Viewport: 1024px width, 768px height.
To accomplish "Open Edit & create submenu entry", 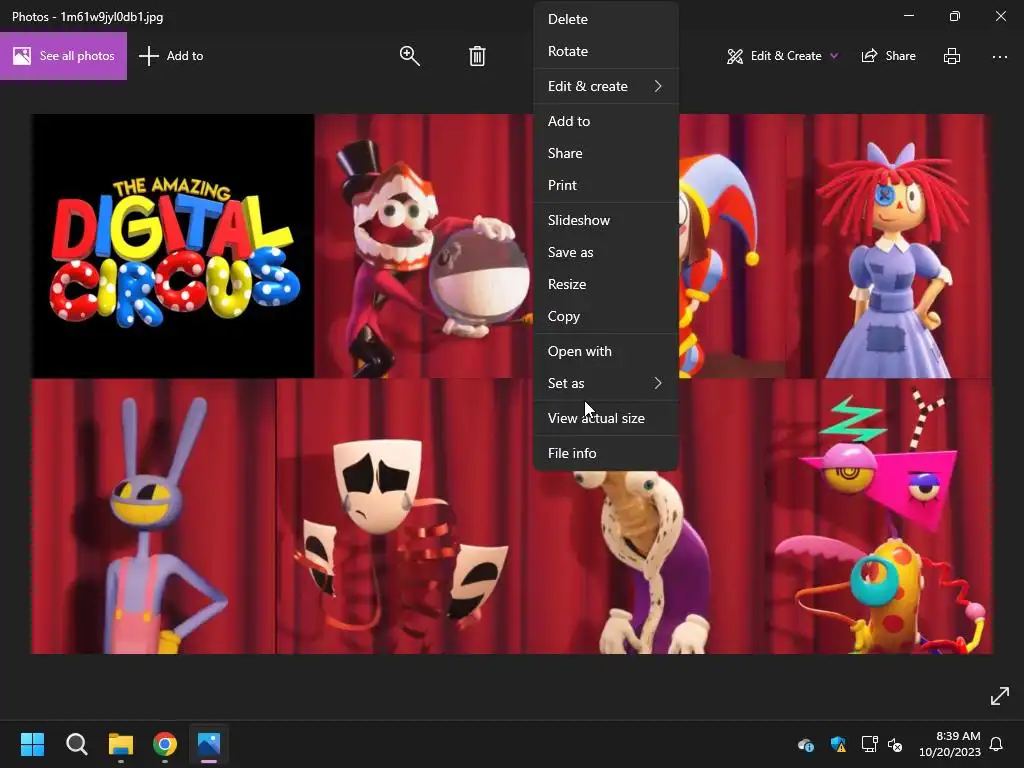I will click(x=605, y=86).
